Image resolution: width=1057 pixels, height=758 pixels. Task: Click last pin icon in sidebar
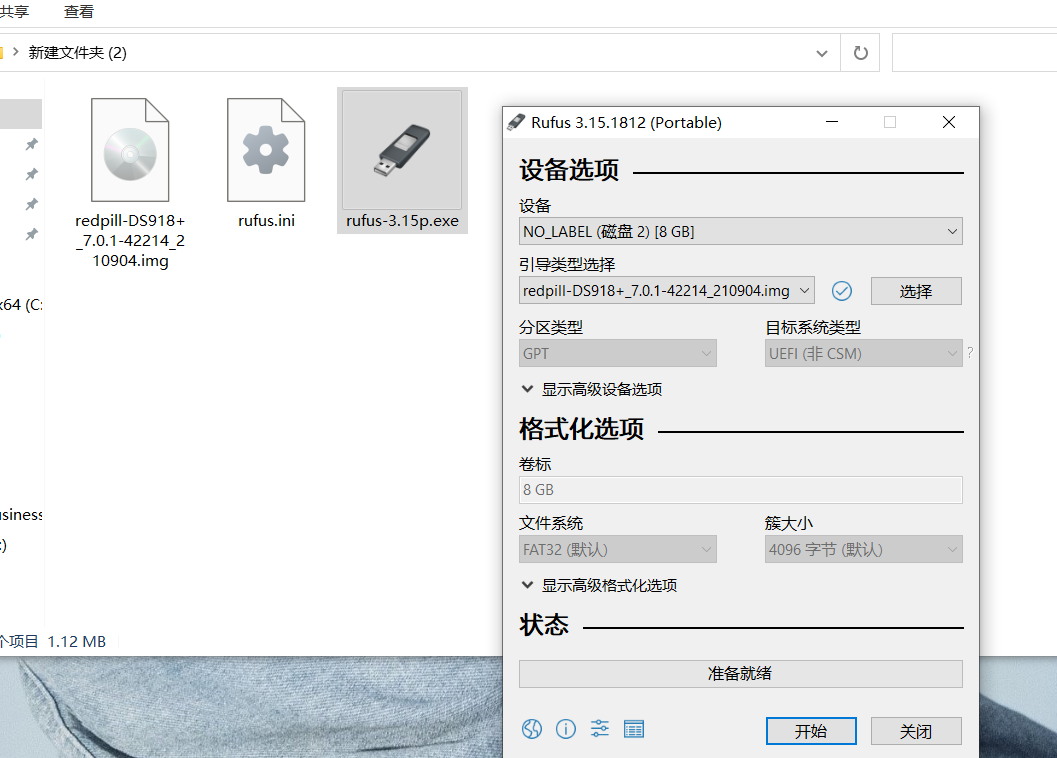[x=31, y=234]
